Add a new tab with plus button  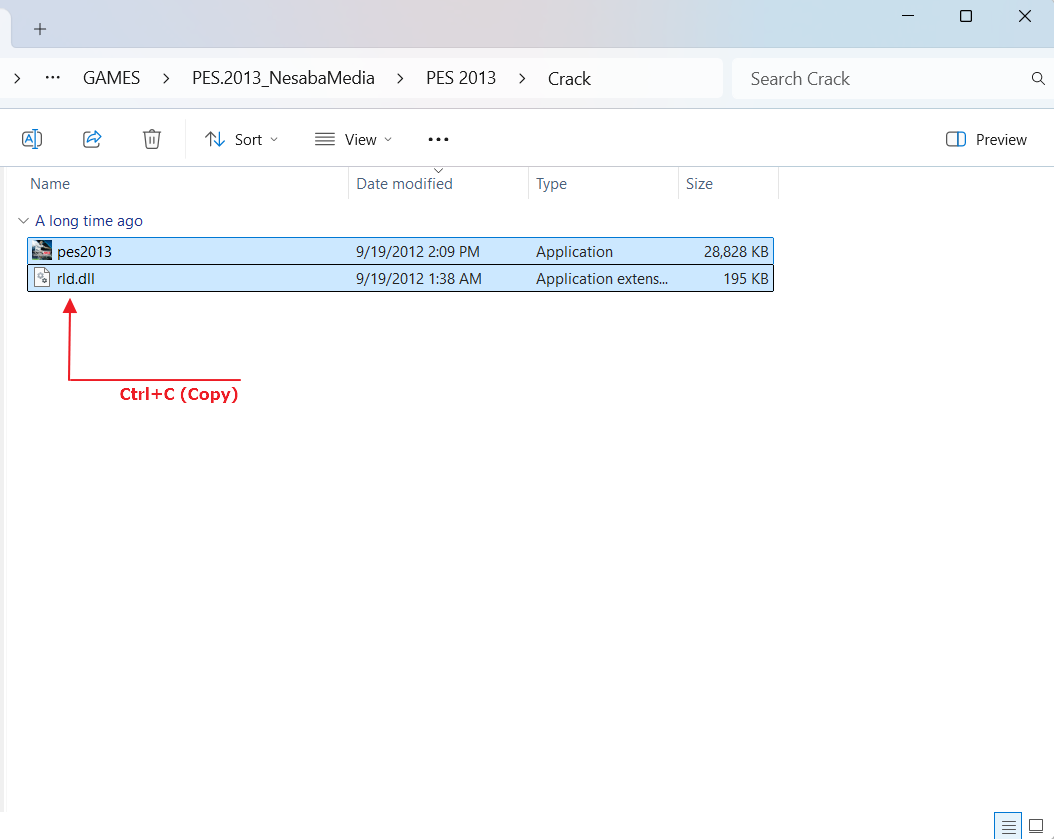tap(40, 29)
